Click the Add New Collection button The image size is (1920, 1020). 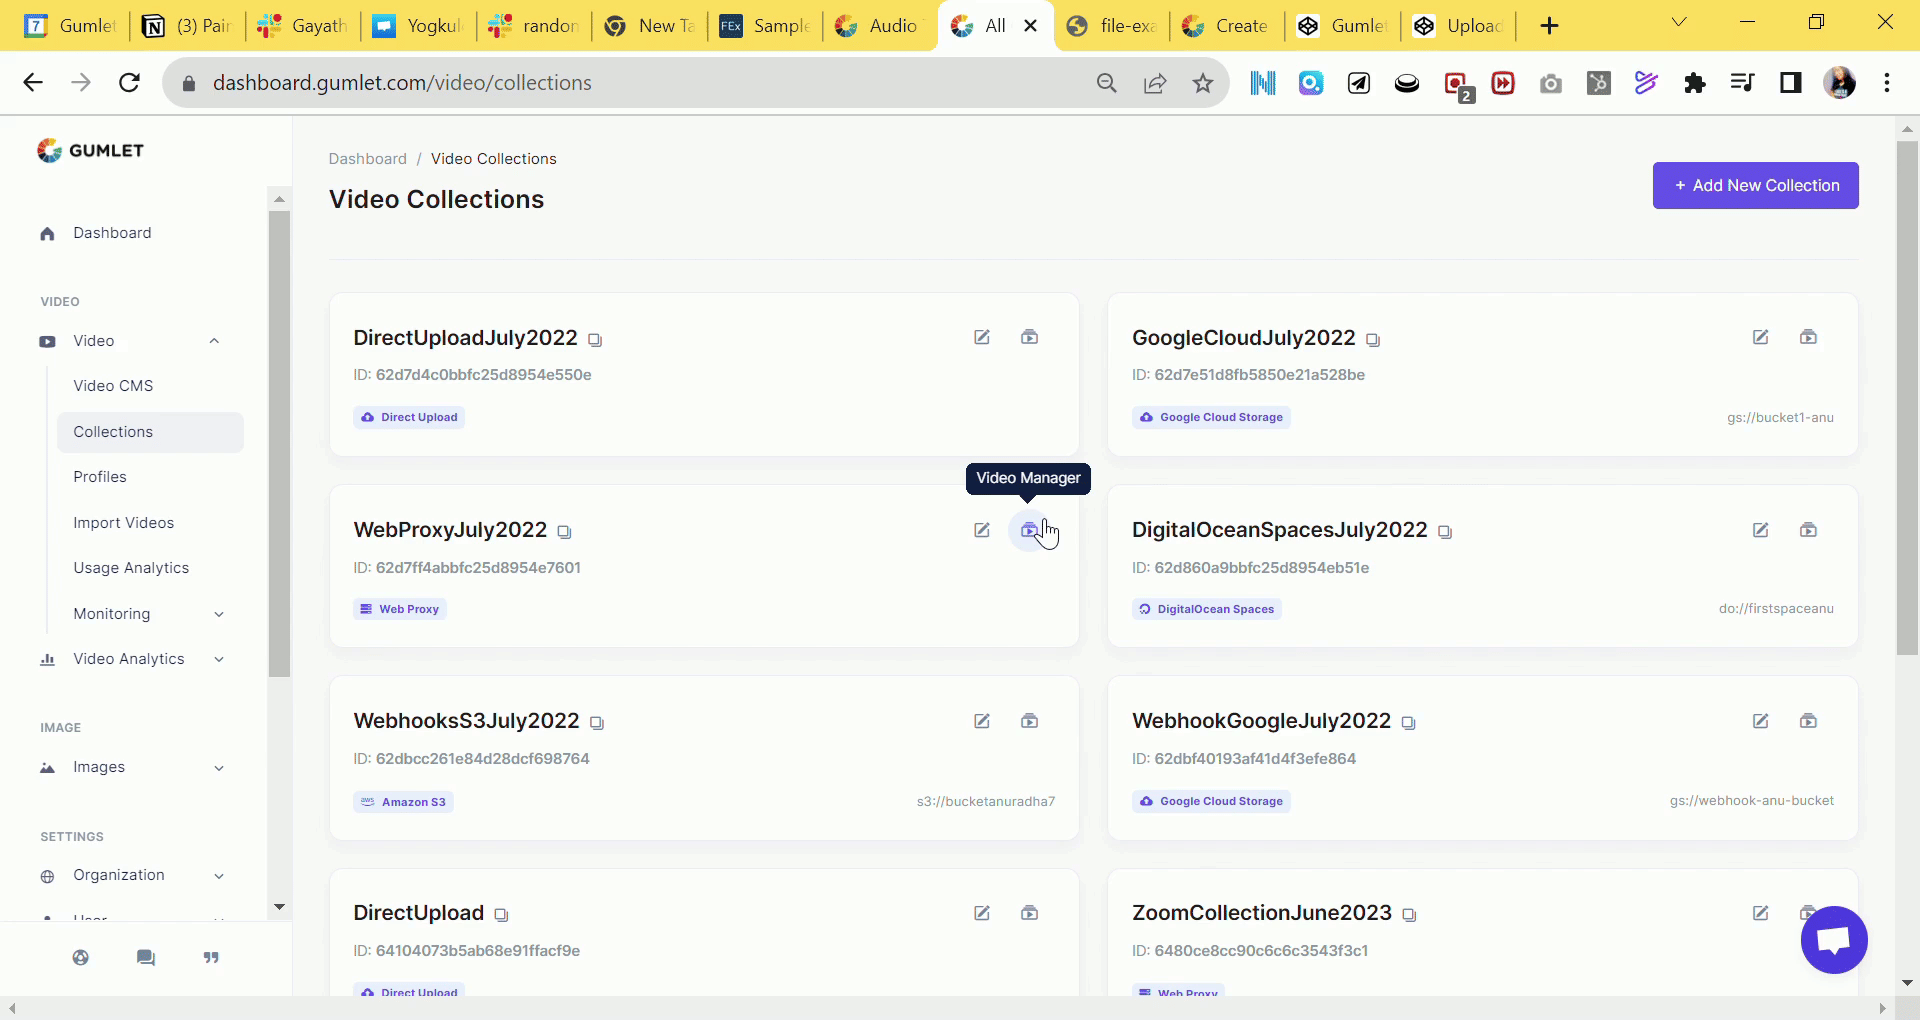click(1756, 186)
